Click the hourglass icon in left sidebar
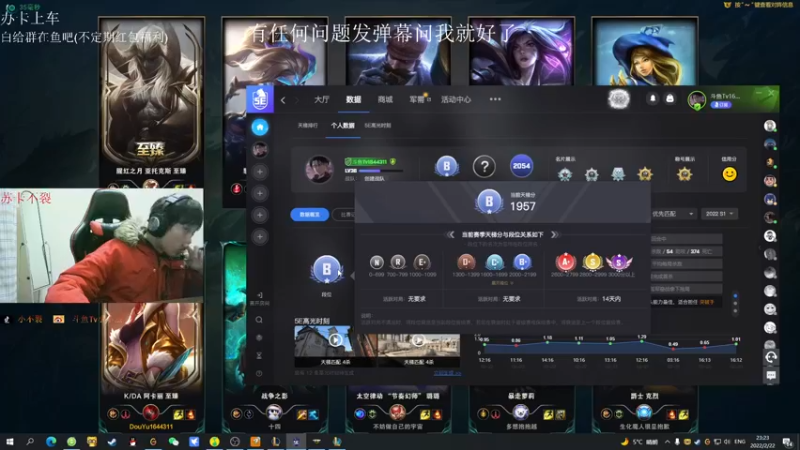 259,356
